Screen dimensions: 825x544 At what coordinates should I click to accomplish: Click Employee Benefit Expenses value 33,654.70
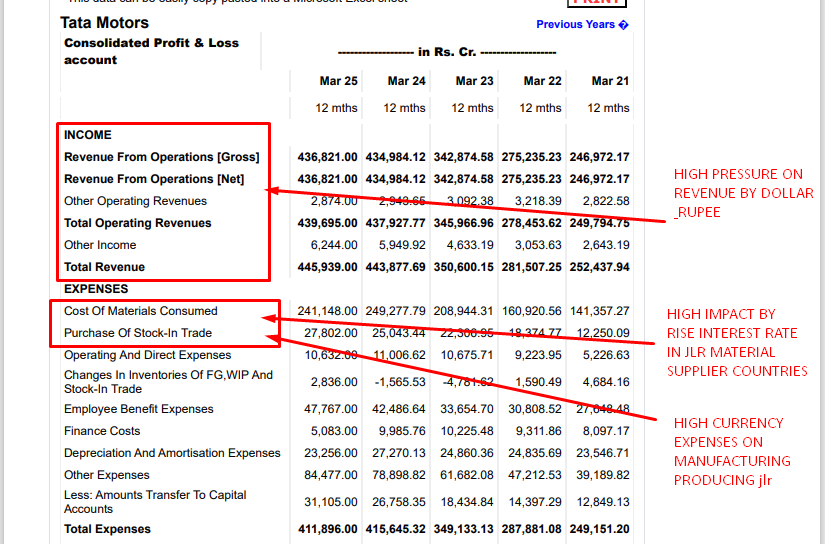coord(467,409)
